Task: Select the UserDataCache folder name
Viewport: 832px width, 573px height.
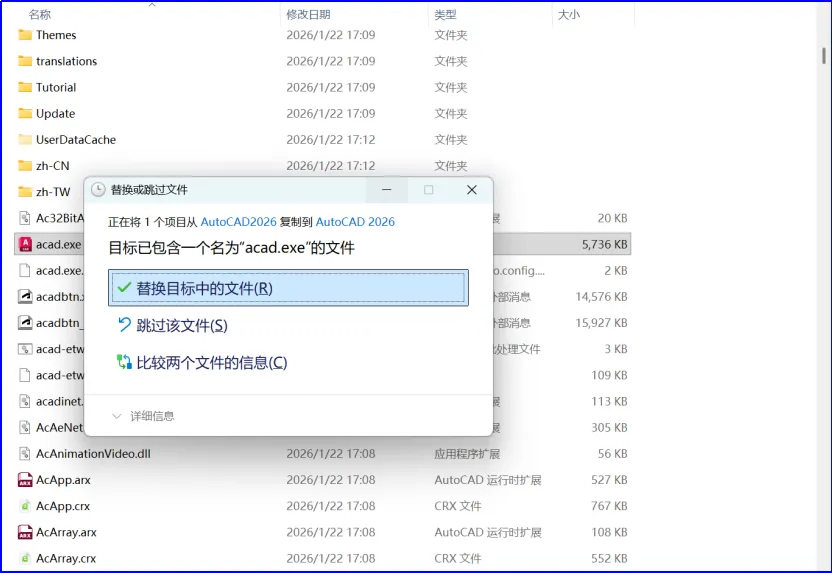Action: coord(76,140)
